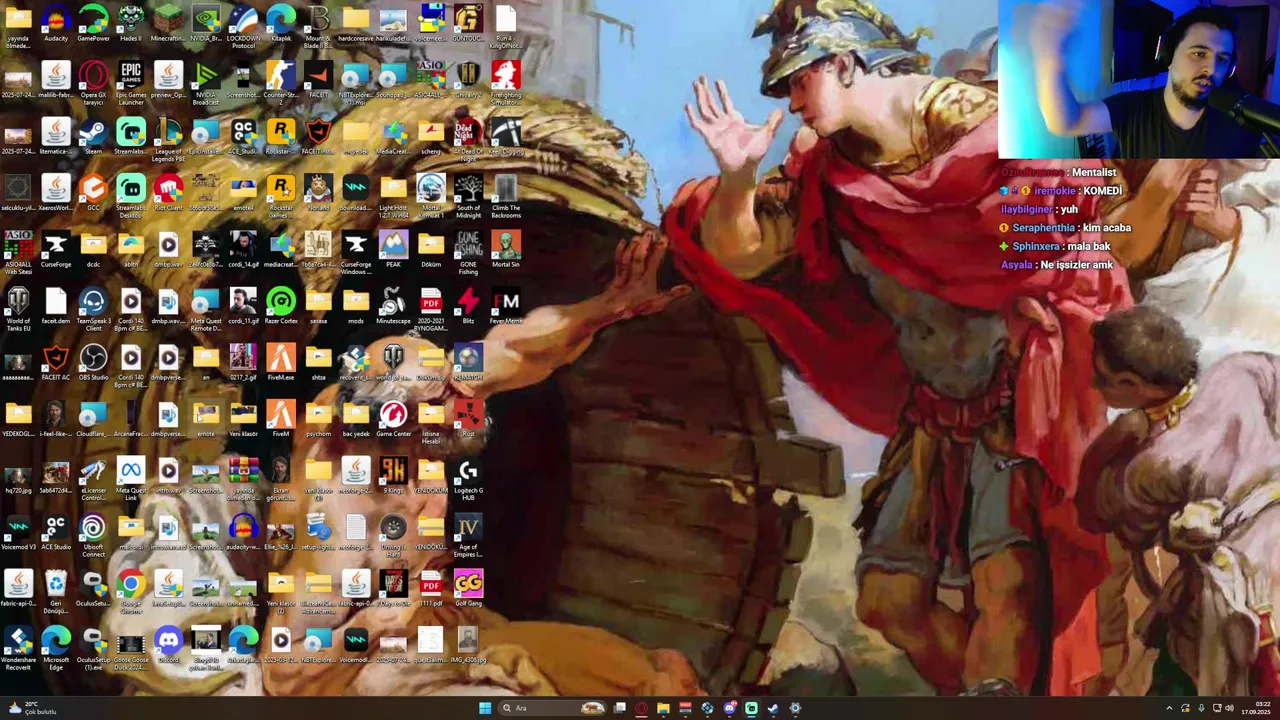Screen dimensions: 1280x720
Task: Open TeamSpeak 3 Client icon
Action: [x=93, y=309]
